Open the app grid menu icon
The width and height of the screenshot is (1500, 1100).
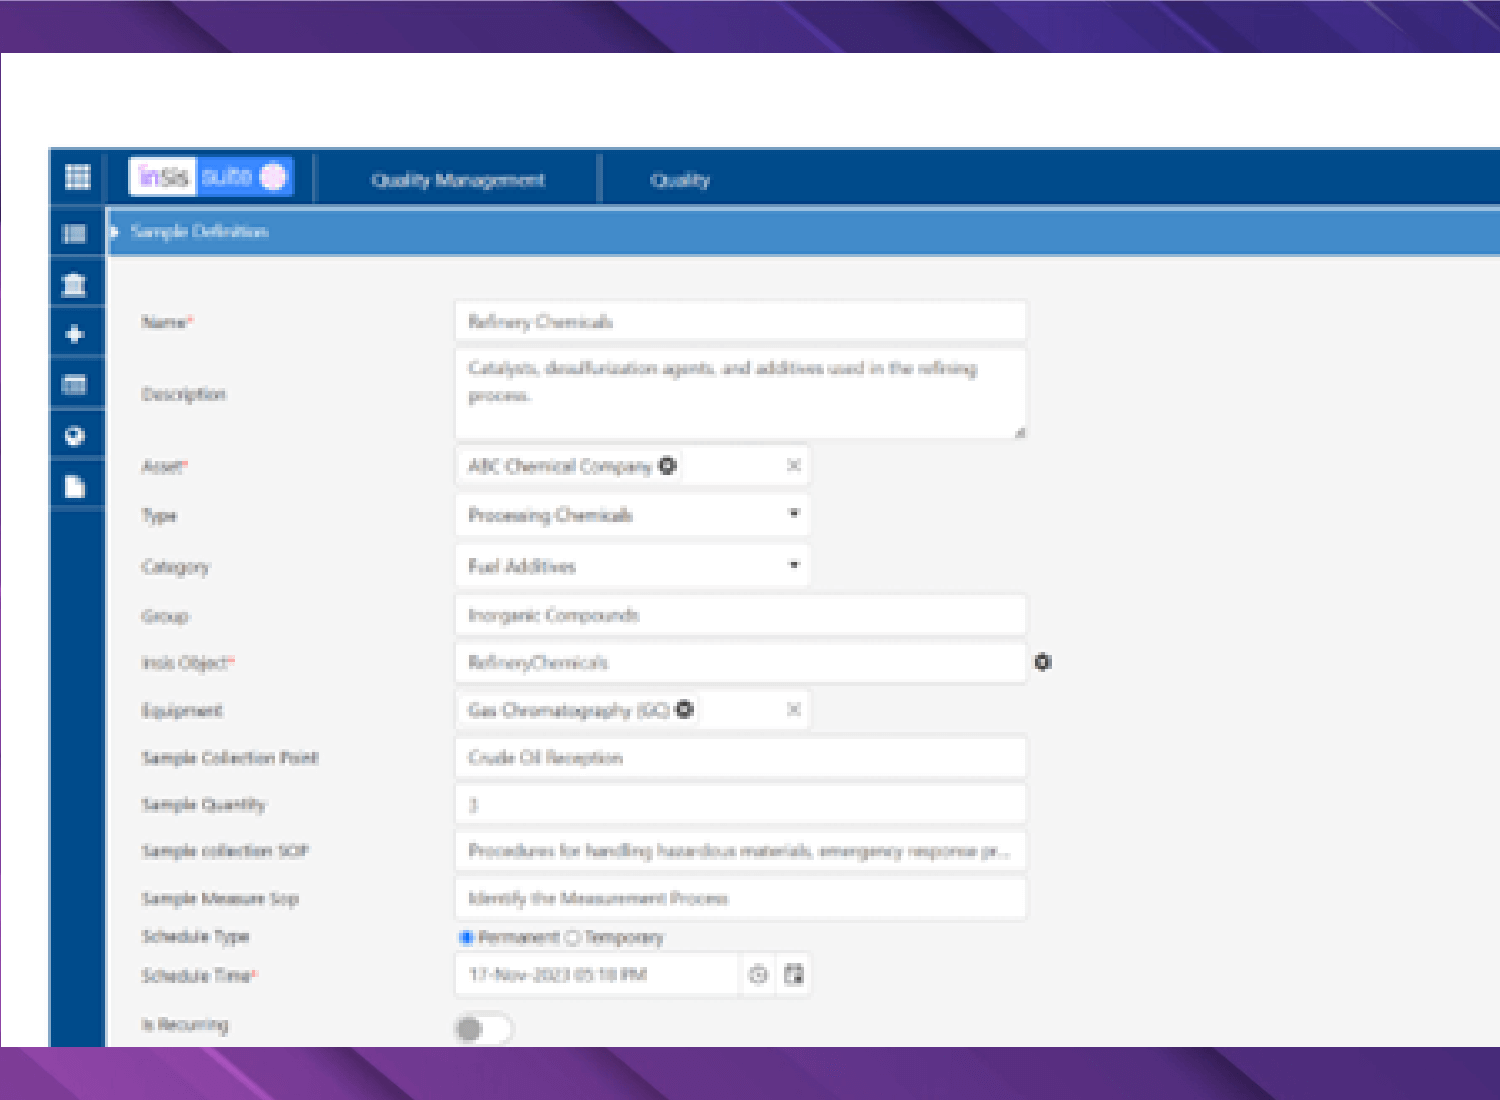(x=77, y=177)
